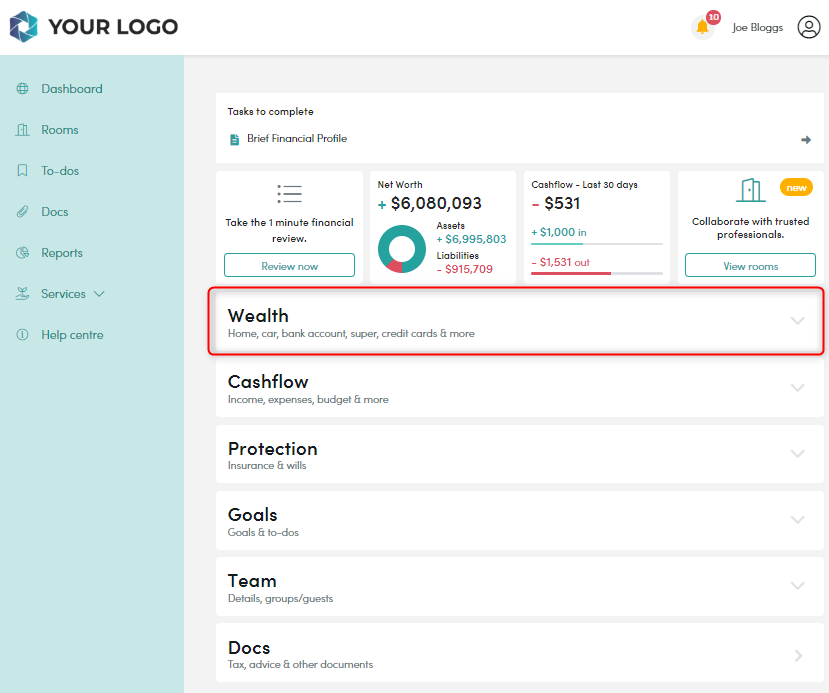Screen dimensions: 829x693
Task: Click the collaborate buildings illustration icon
Action: (750, 193)
